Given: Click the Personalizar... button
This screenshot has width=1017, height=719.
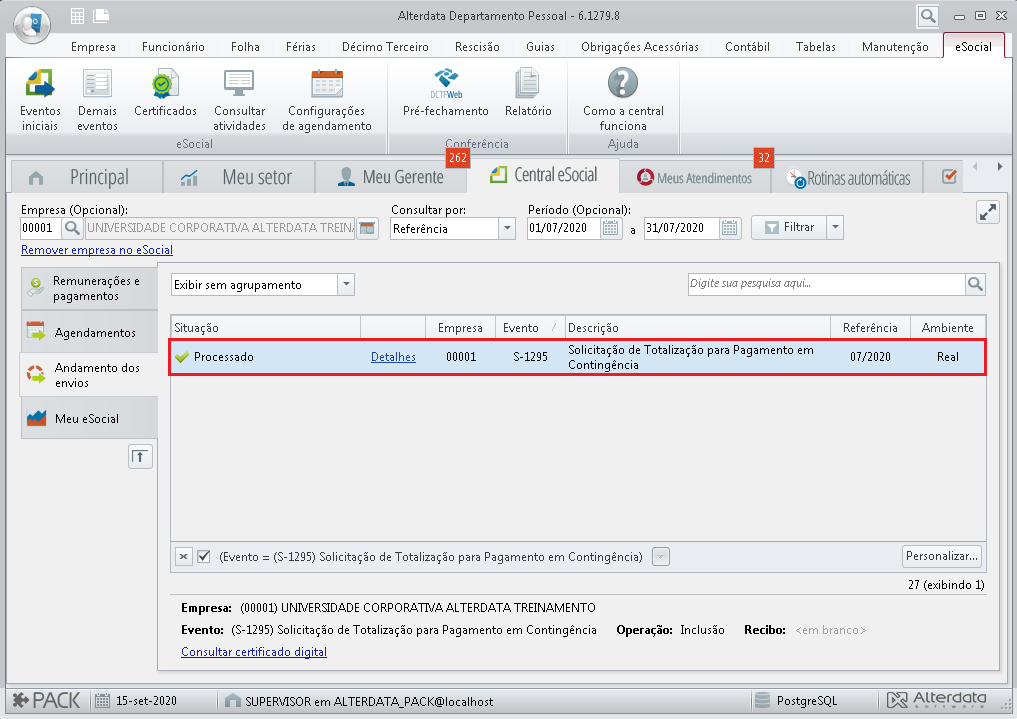Looking at the screenshot, I should coord(942,556).
